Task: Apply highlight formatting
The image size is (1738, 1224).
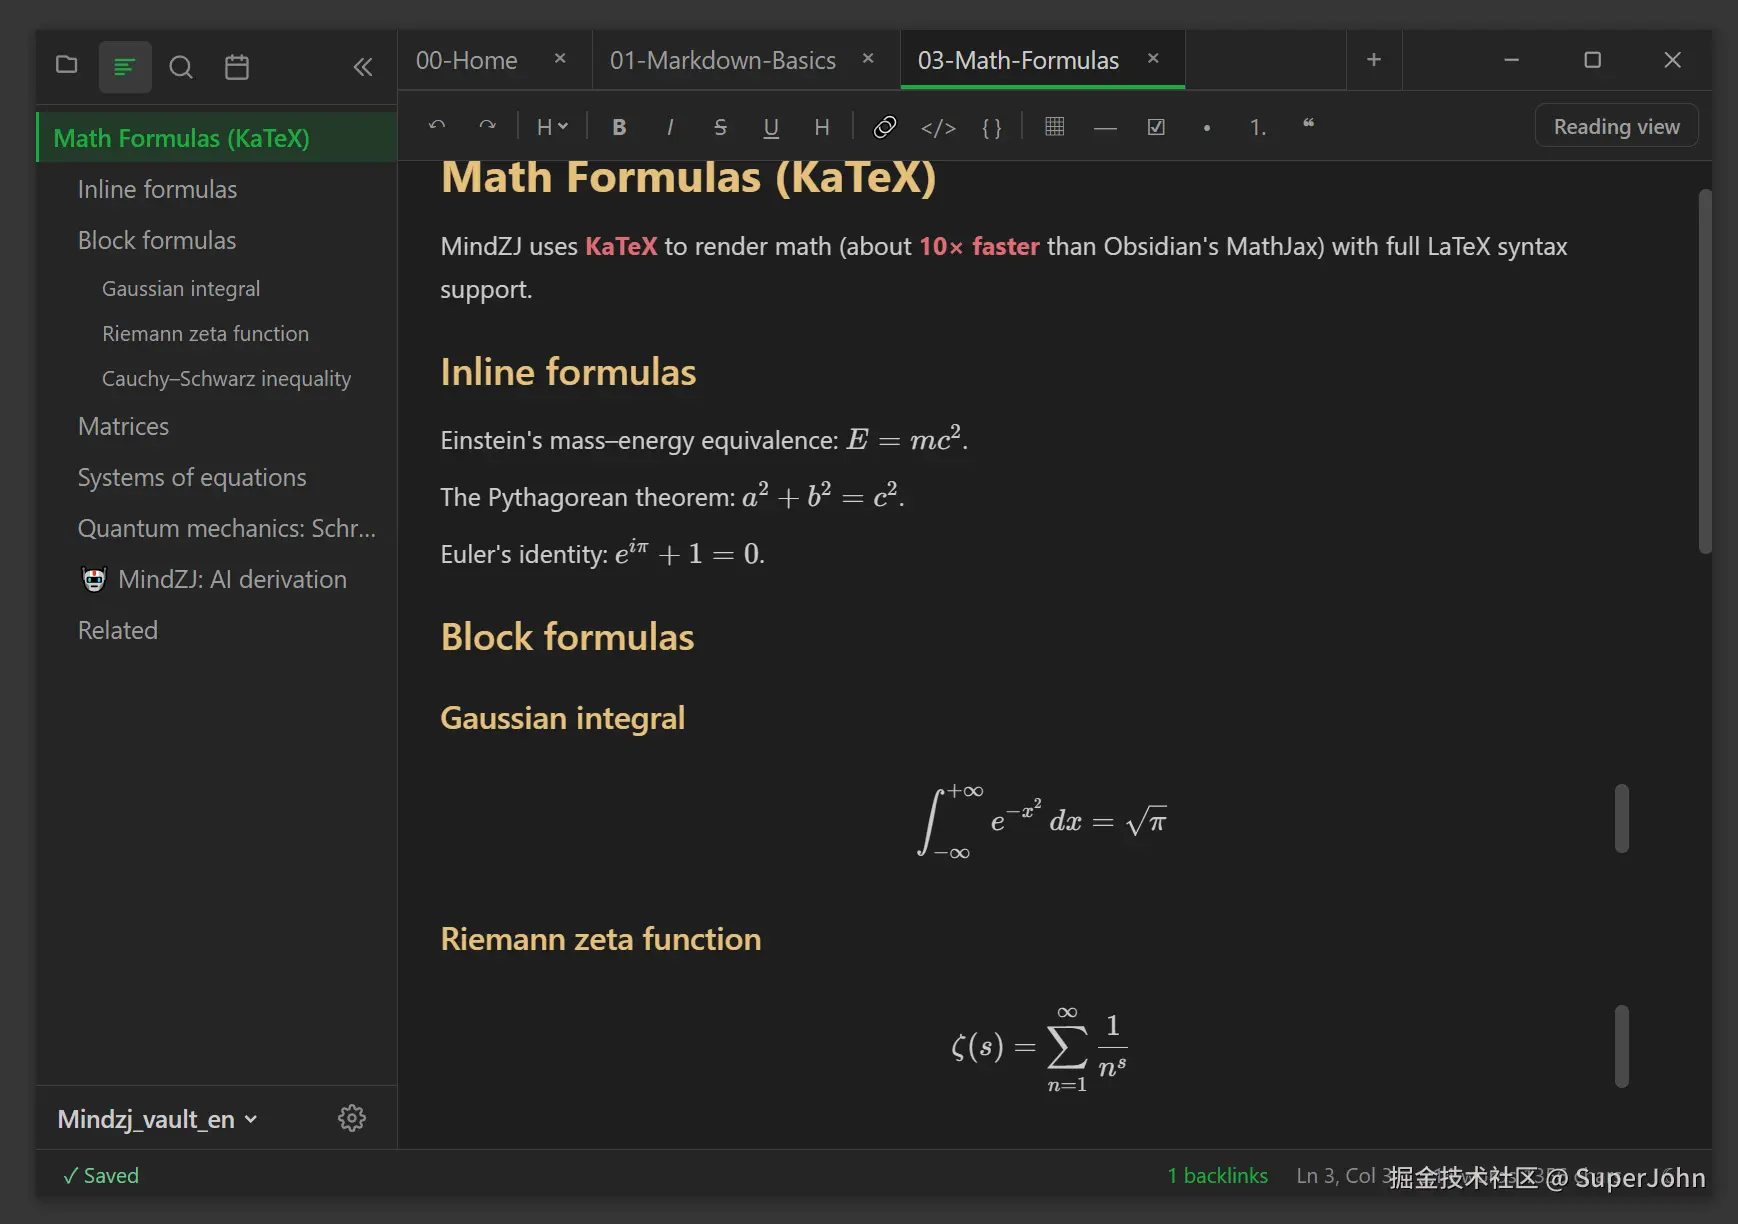Action: coord(822,126)
